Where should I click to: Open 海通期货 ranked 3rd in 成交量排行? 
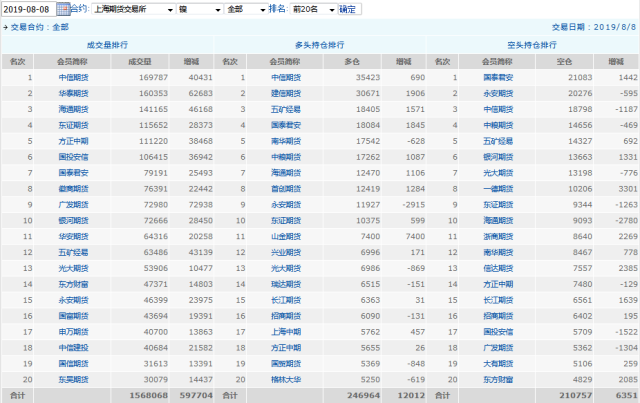coord(73,109)
